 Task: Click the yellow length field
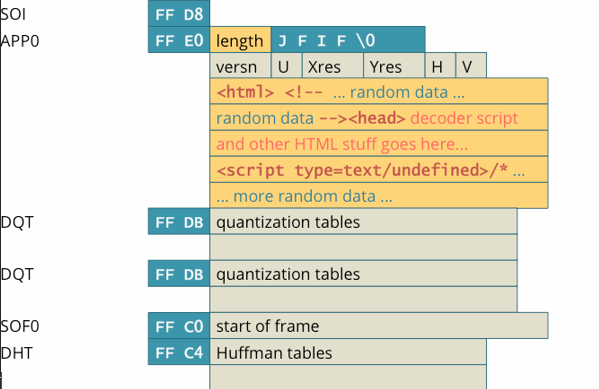(x=240, y=40)
